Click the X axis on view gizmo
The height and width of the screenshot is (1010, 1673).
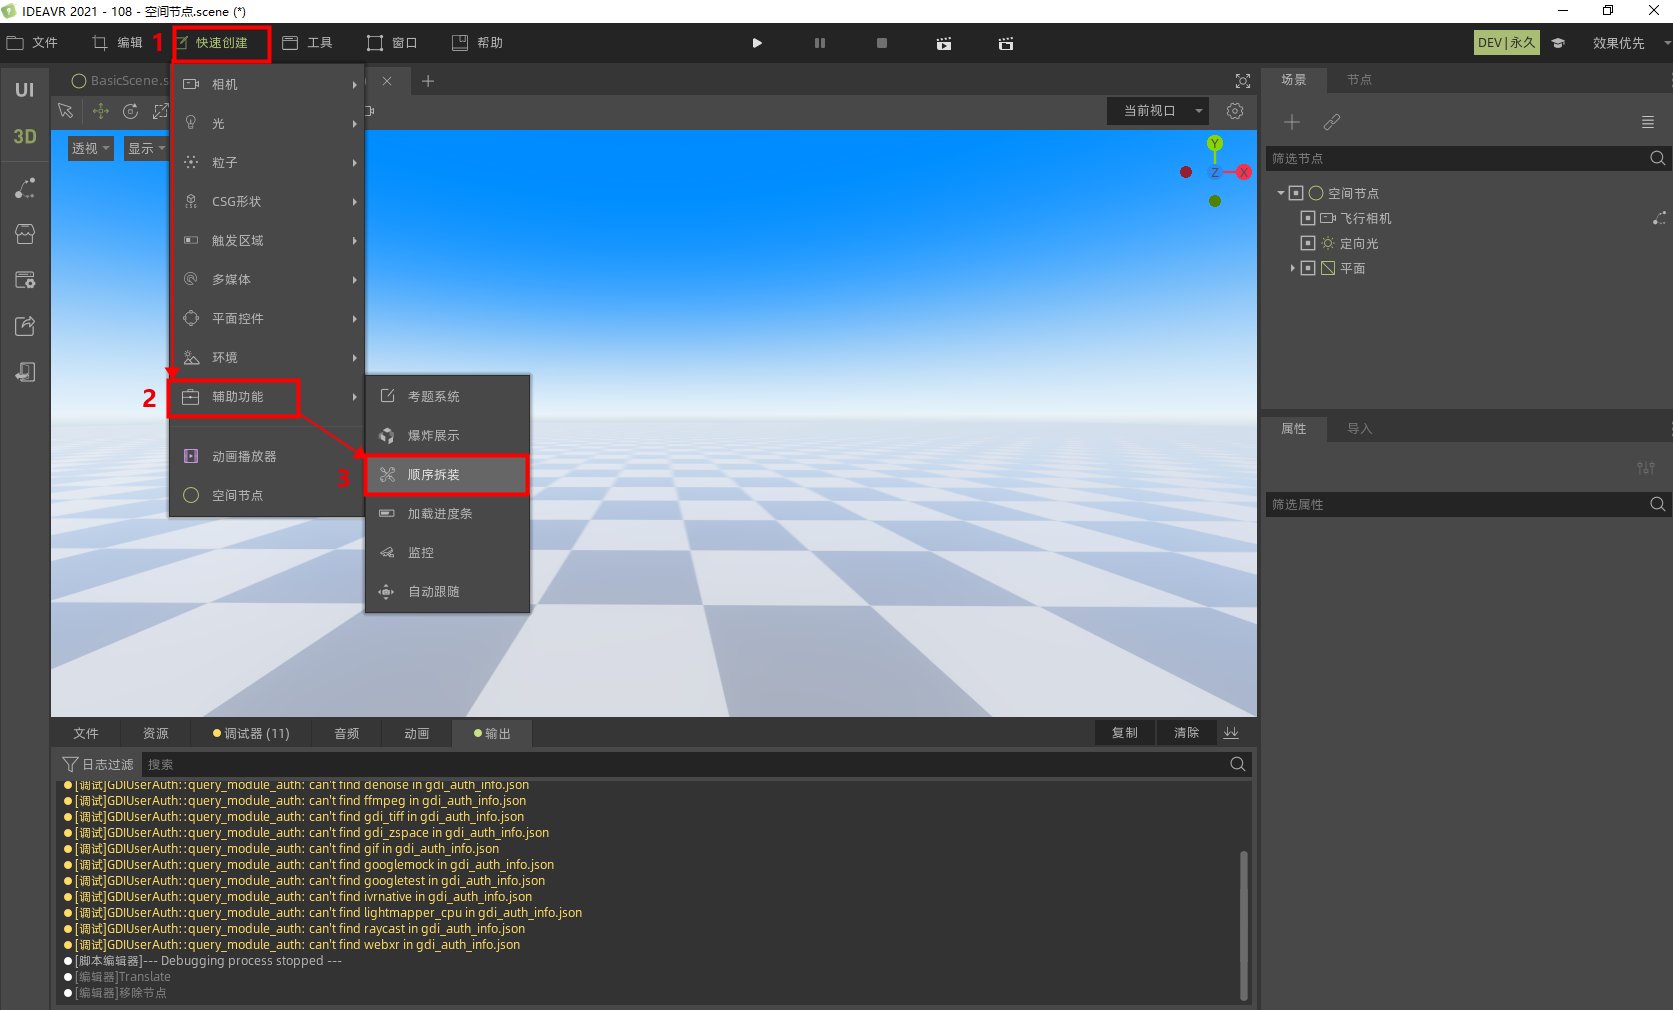[1244, 172]
